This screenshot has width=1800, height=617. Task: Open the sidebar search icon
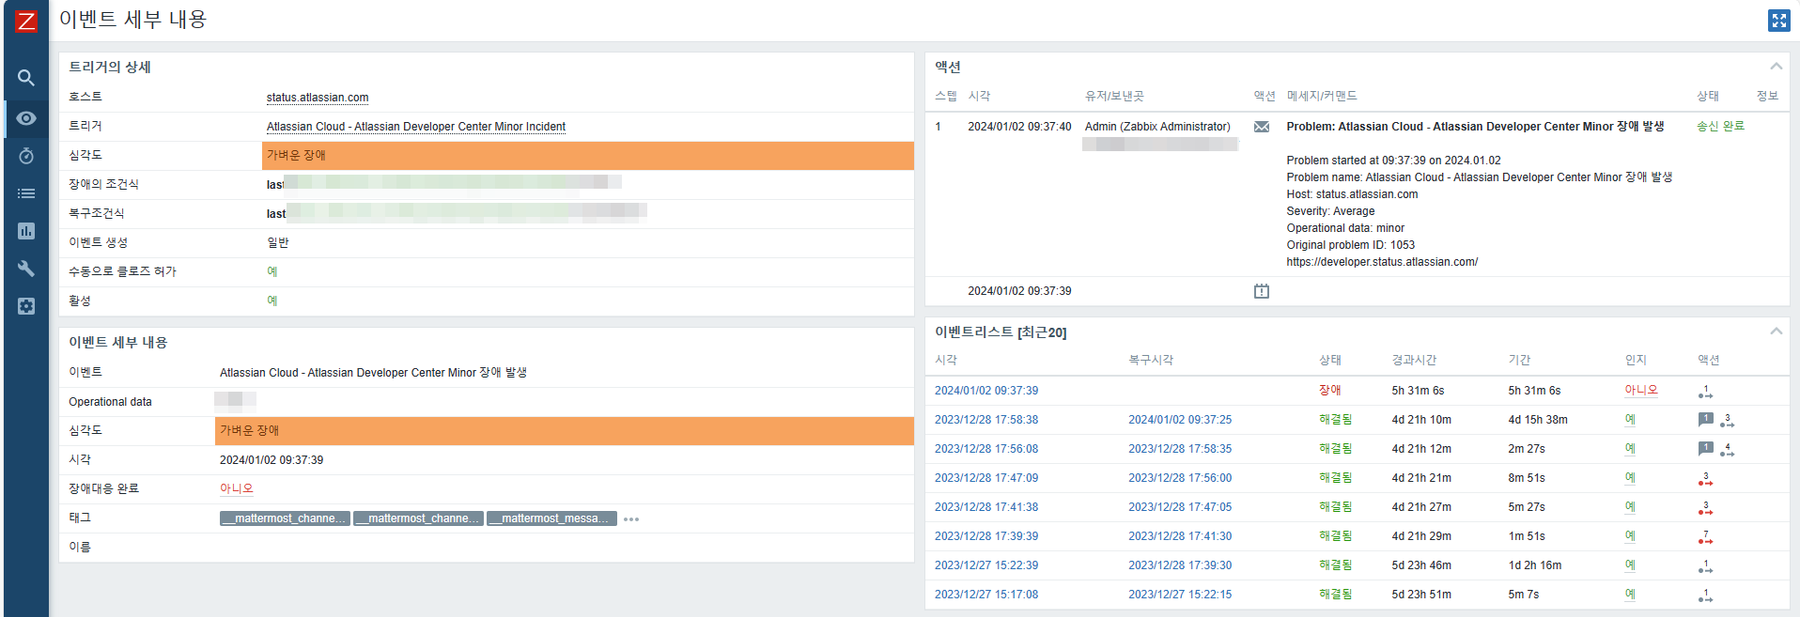click(26, 78)
